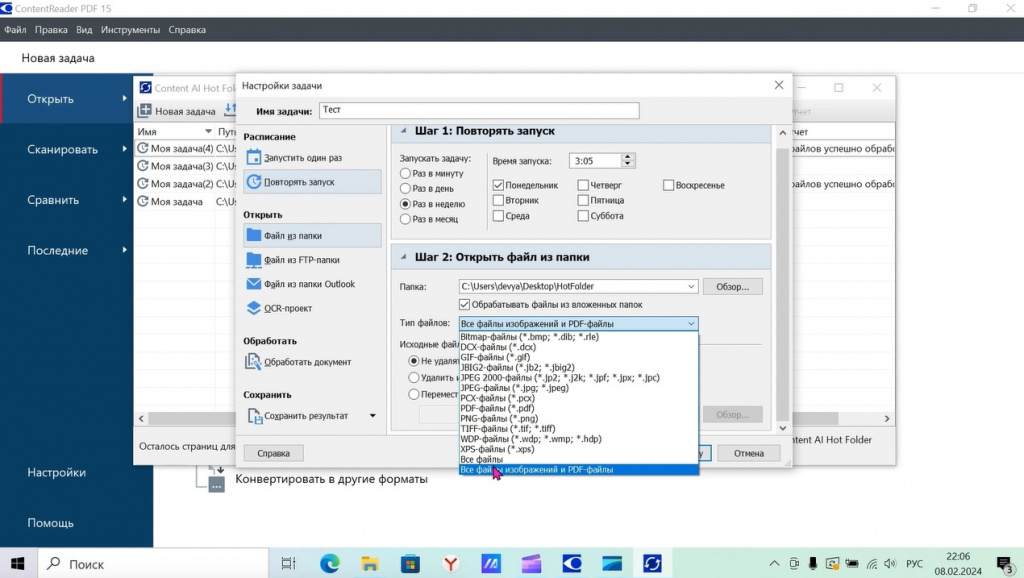1024x578 pixels.
Task: Open volume control in system tray
Action: click(890, 564)
